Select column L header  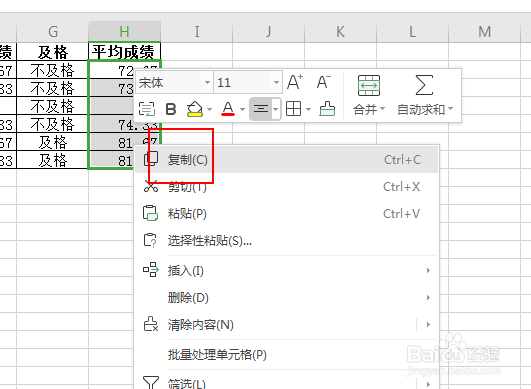412,32
